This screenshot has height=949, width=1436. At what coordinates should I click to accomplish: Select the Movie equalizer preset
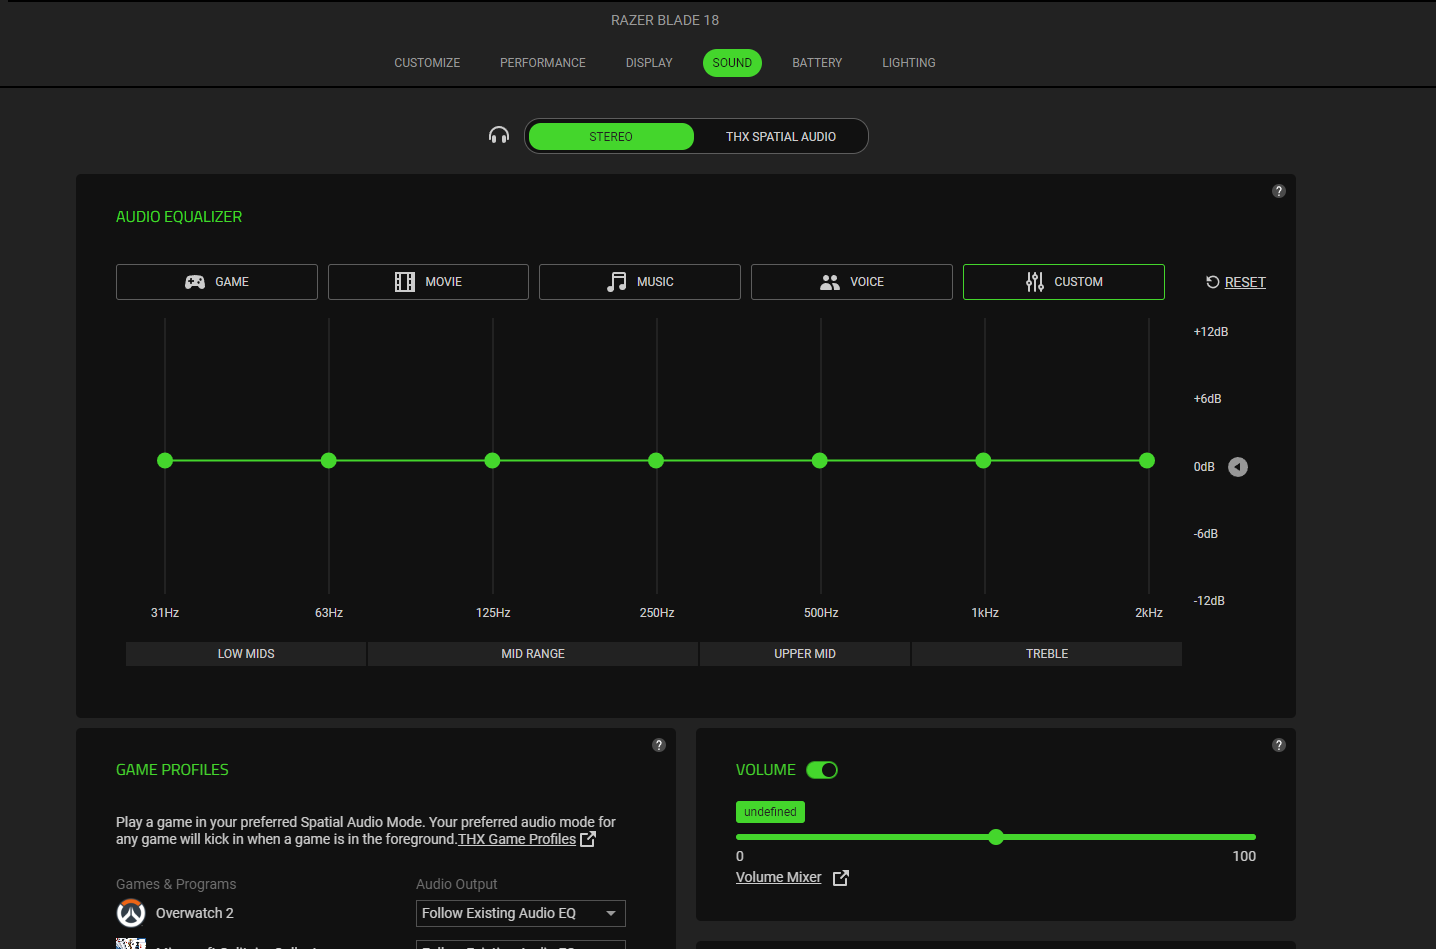428,282
